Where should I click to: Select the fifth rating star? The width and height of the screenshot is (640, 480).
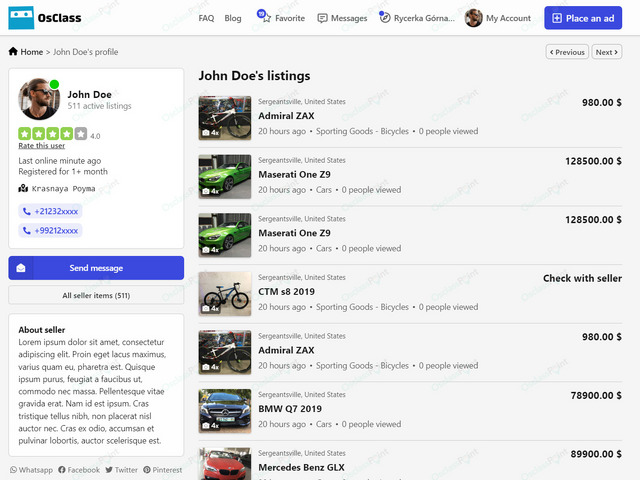(x=81, y=133)
